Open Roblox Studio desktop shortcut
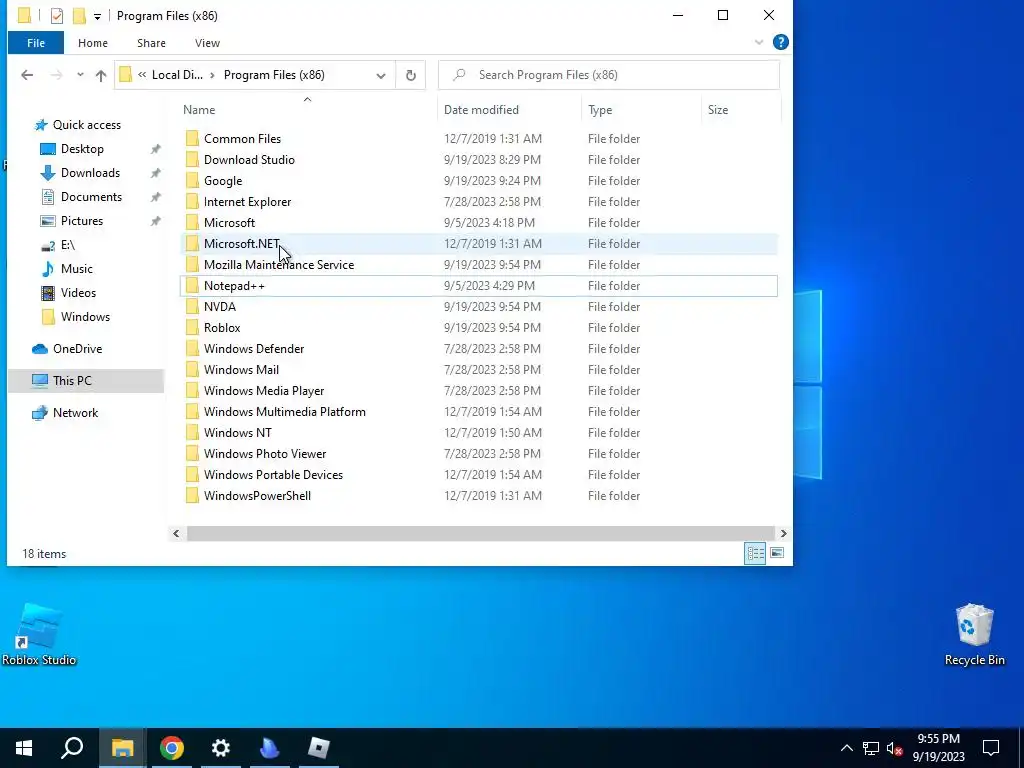This screenshot has height=768, width=1024. [x=39, y=634]
